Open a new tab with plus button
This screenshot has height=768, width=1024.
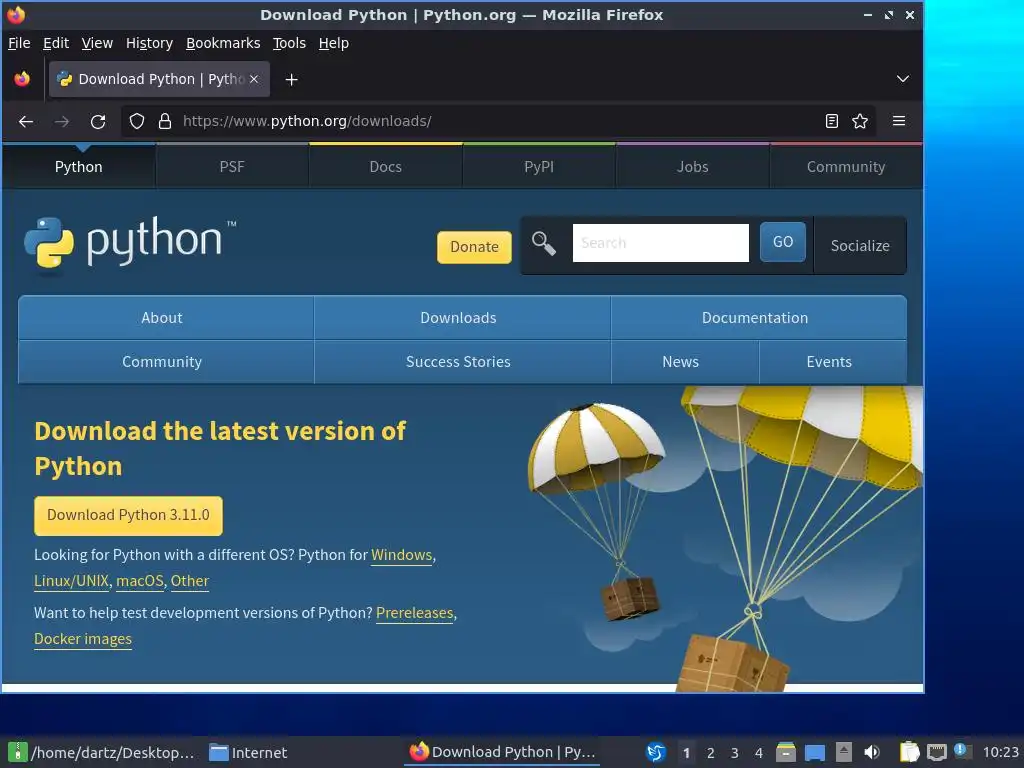tap(291, 80)
